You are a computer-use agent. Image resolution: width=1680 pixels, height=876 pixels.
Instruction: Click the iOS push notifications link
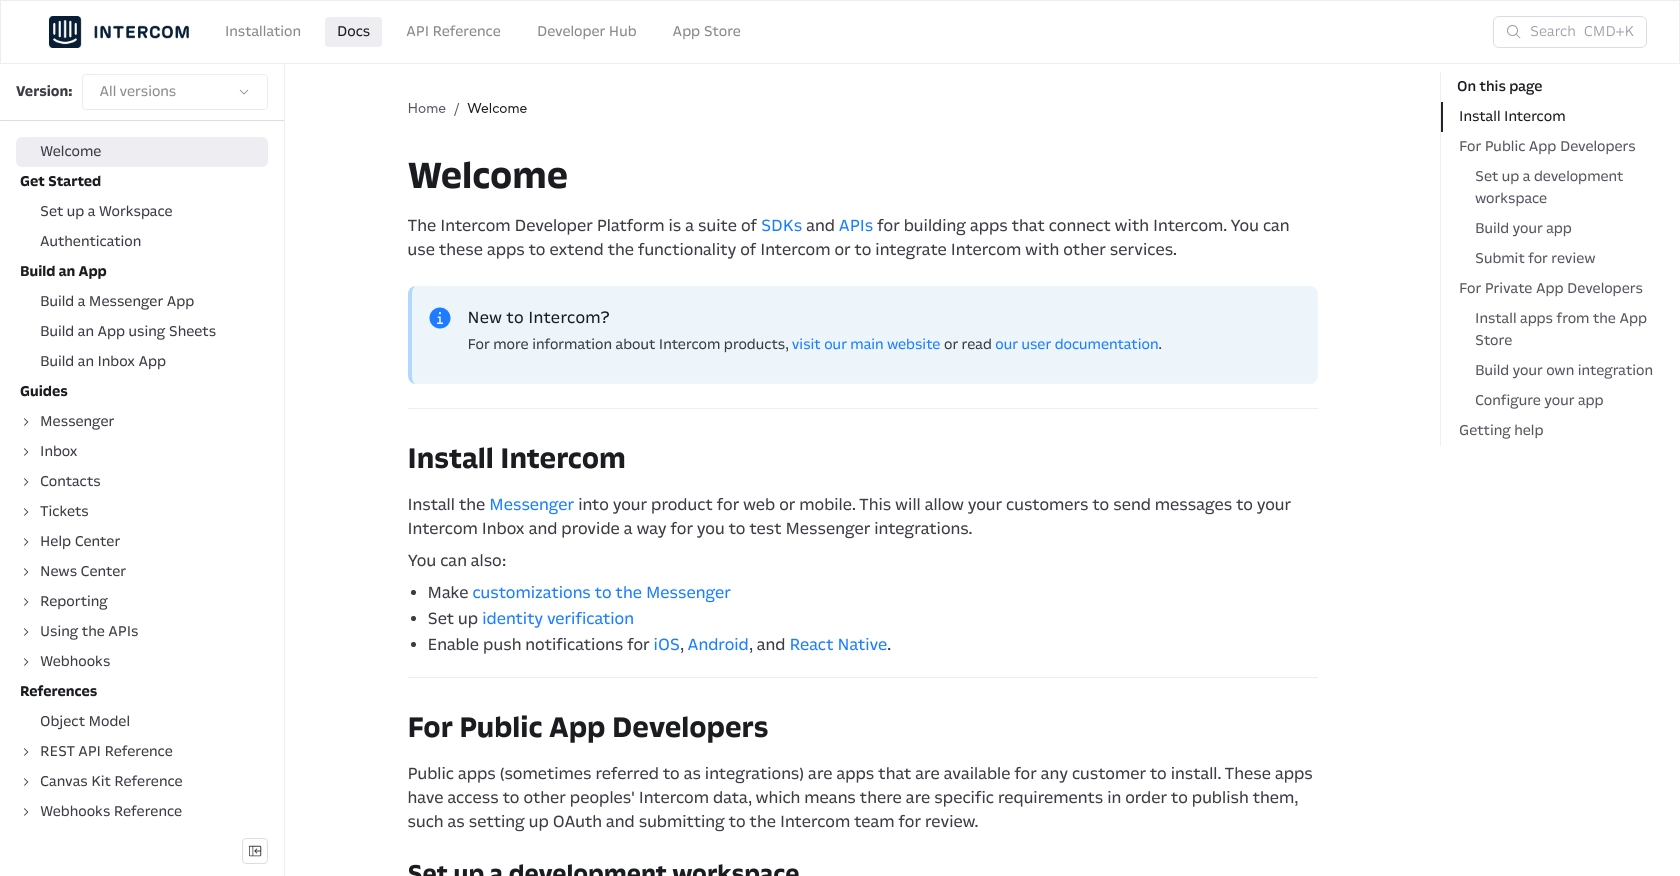point(666,645)
